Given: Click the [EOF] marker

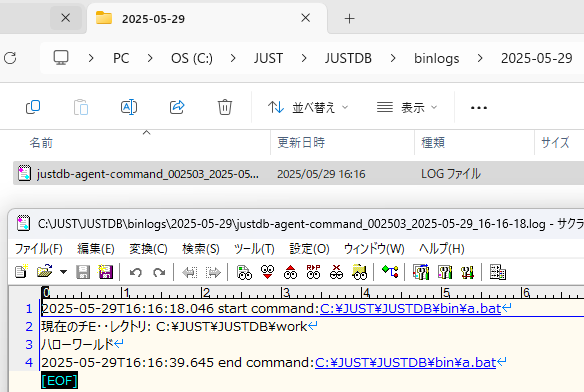Looking at the screenshot, I should (x=60, y=380).
